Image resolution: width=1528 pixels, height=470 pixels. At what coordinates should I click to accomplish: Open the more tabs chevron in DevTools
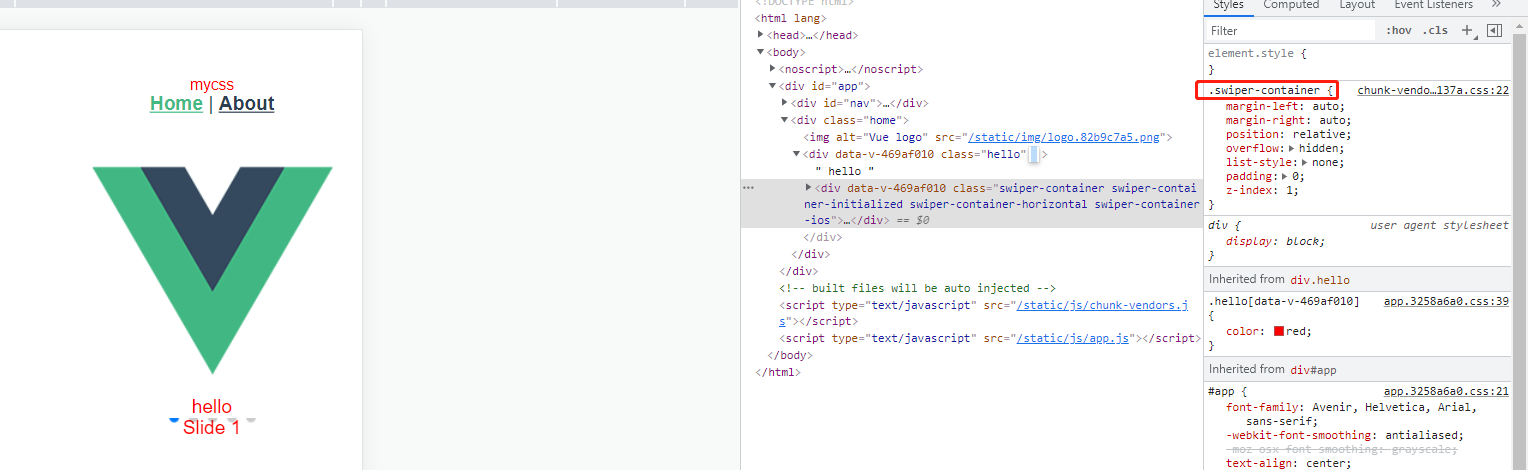(1496, 5)
